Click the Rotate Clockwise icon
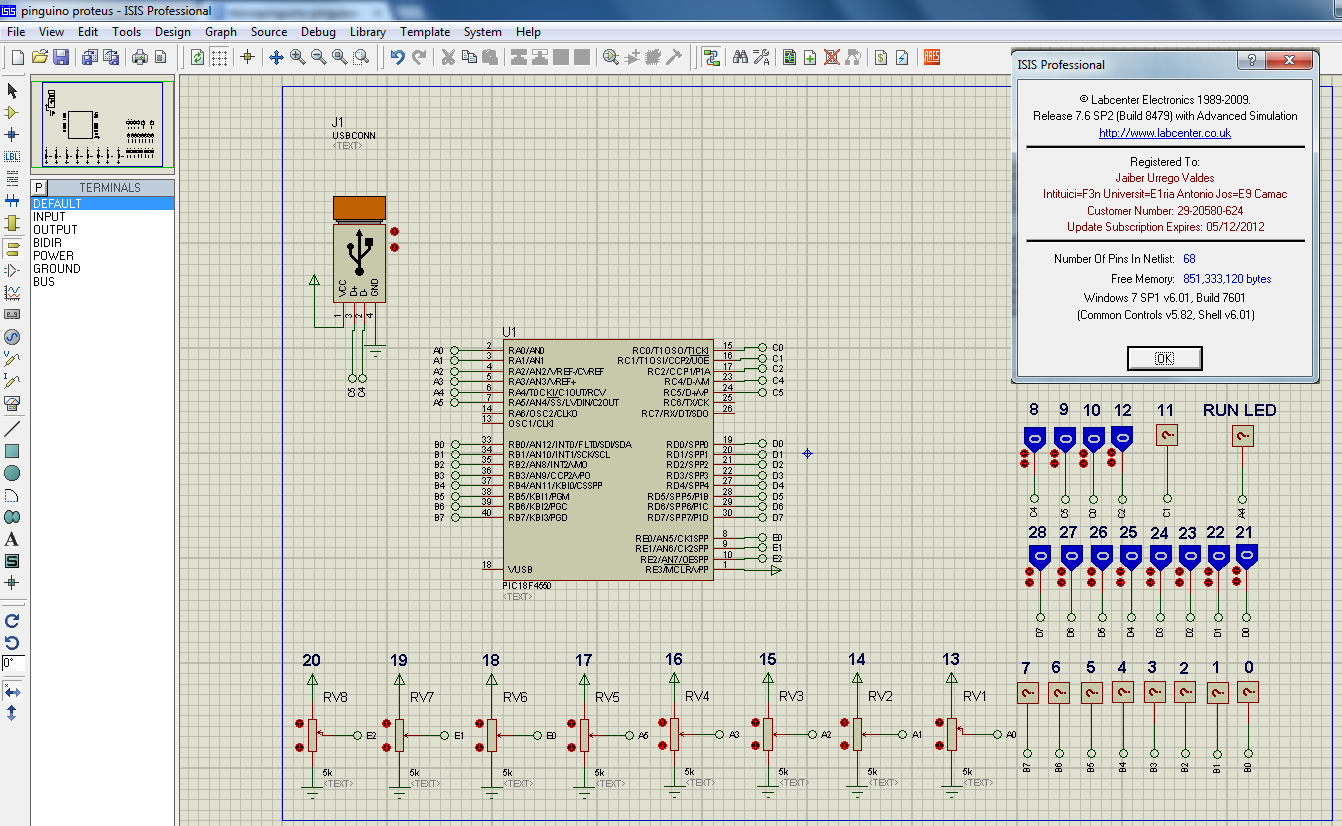1342x826 pixels. (x=12, y=620)
